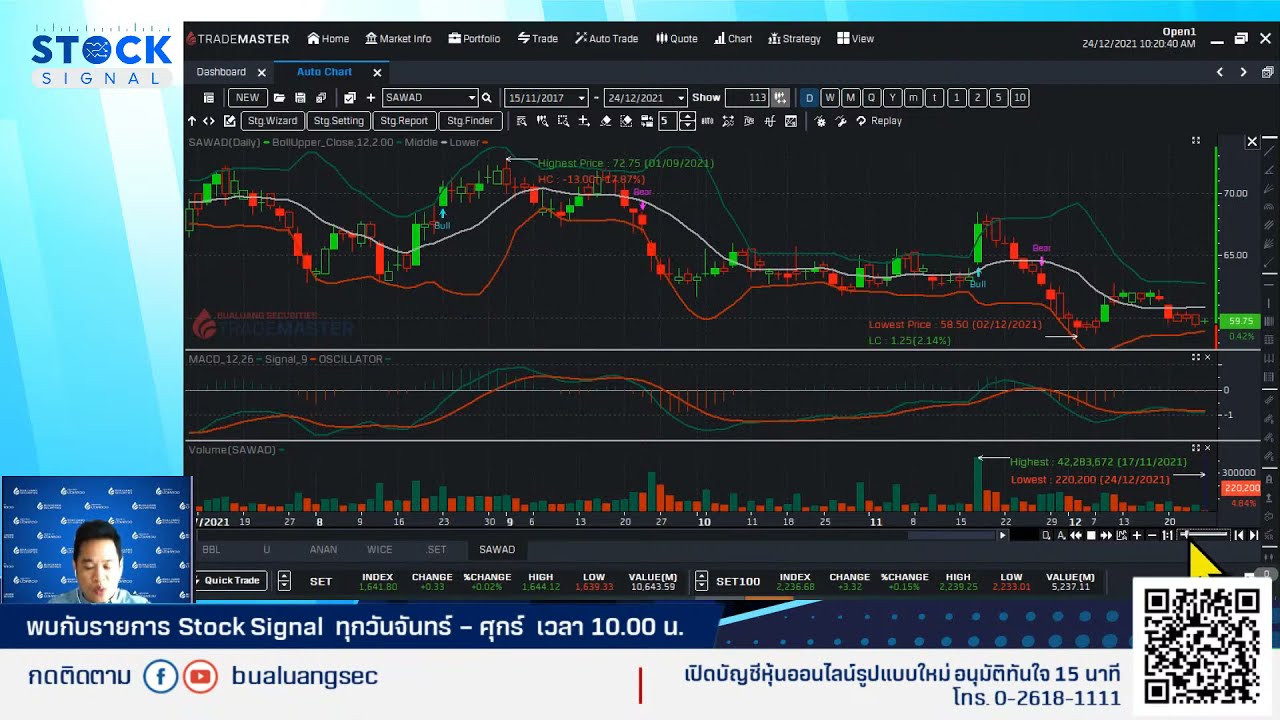1280x720 pixels.
Task: Close the price chart panel X
Action: tap(1252, 142)
